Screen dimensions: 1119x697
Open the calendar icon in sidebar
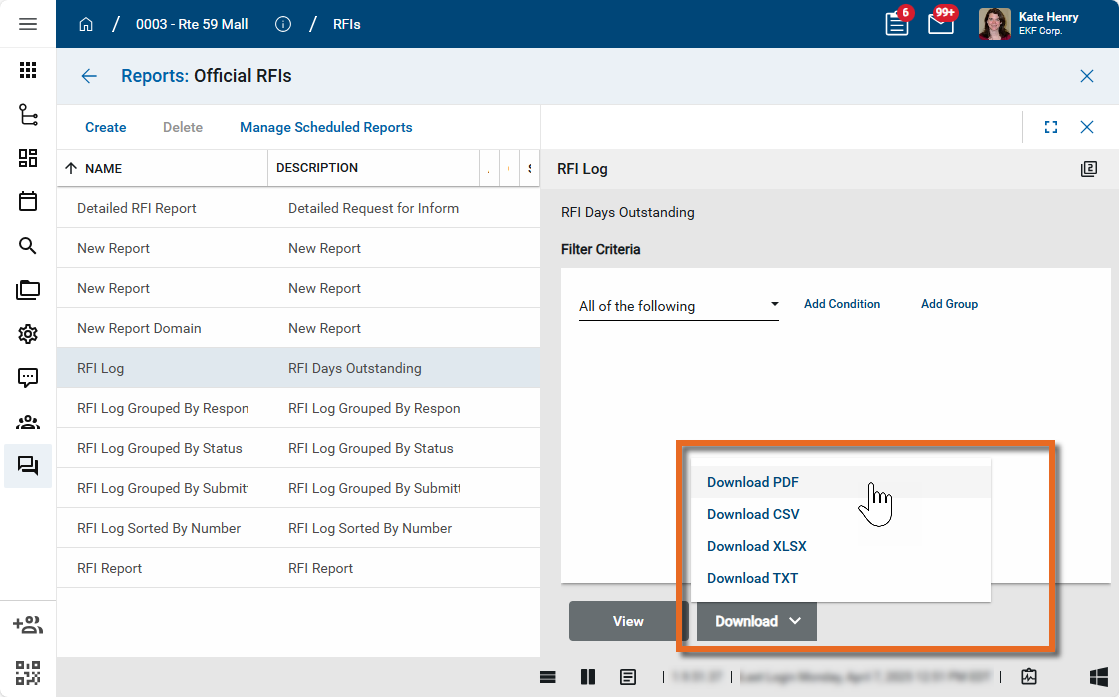(28, 201)
